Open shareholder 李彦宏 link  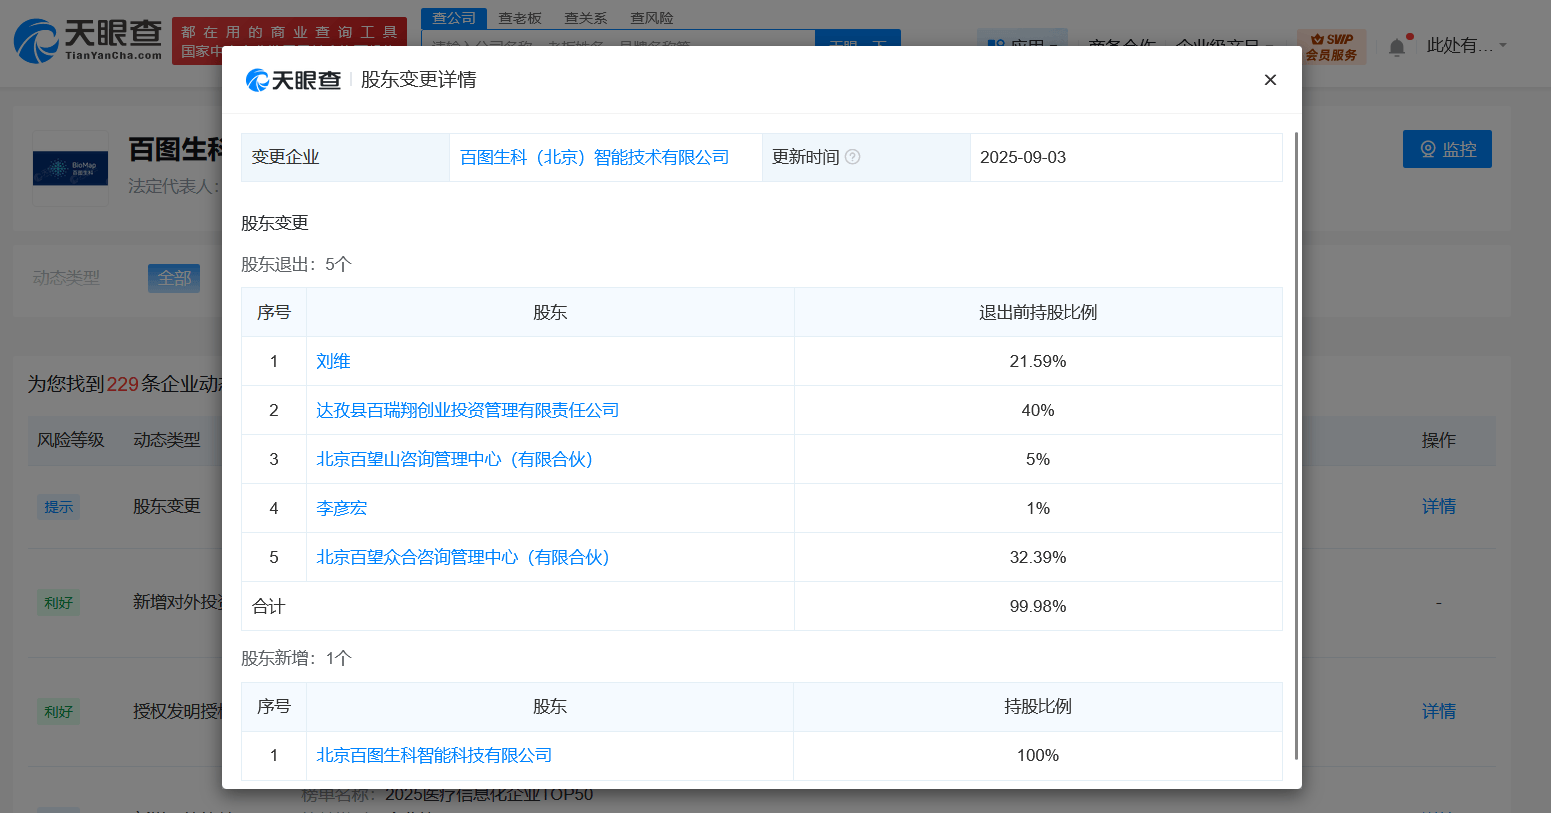point(341,509)
